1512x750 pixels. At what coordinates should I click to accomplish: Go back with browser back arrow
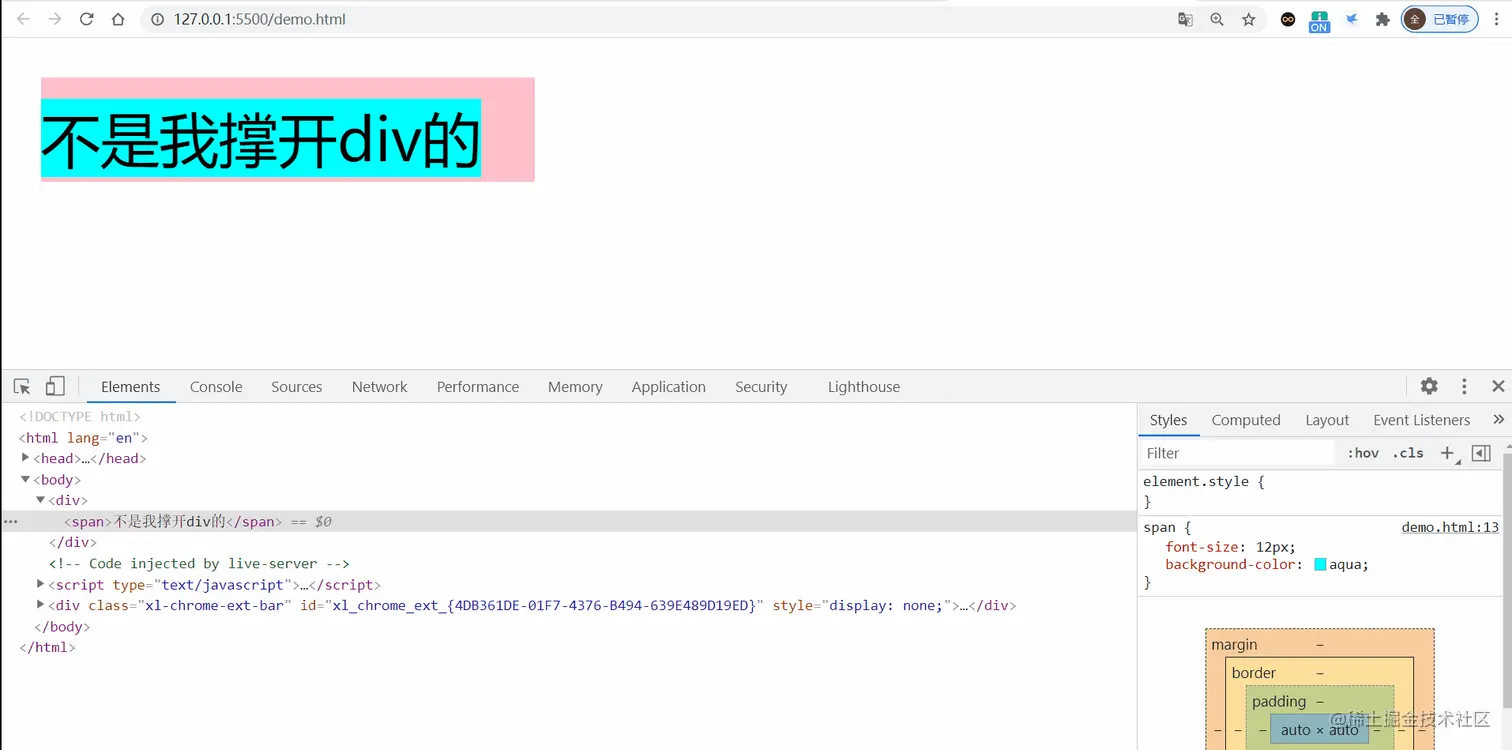[23, 19]
